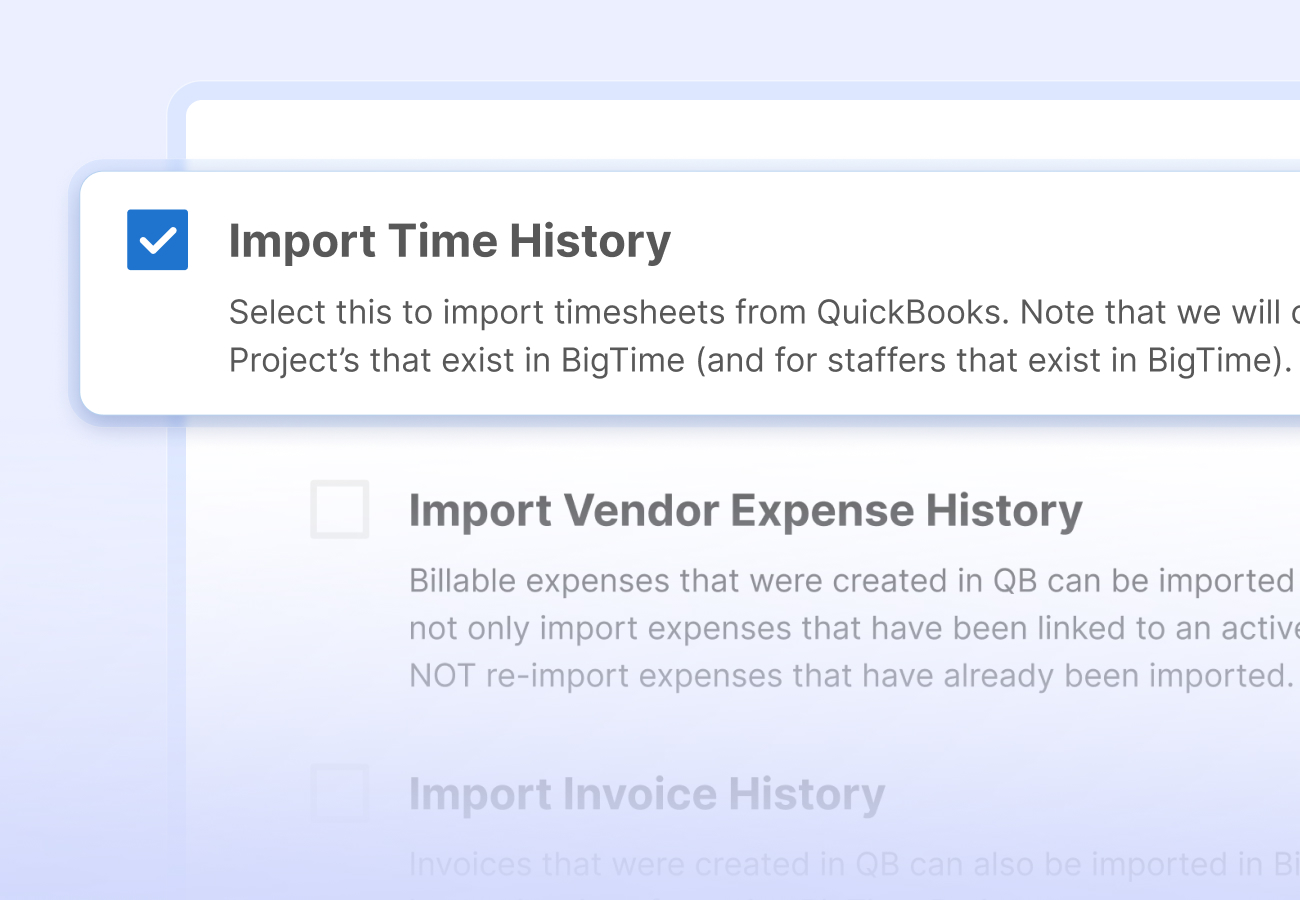Click the Import Vendor Expense History heading
This screenshot has height=900, width=1300.
pos(745,509)
